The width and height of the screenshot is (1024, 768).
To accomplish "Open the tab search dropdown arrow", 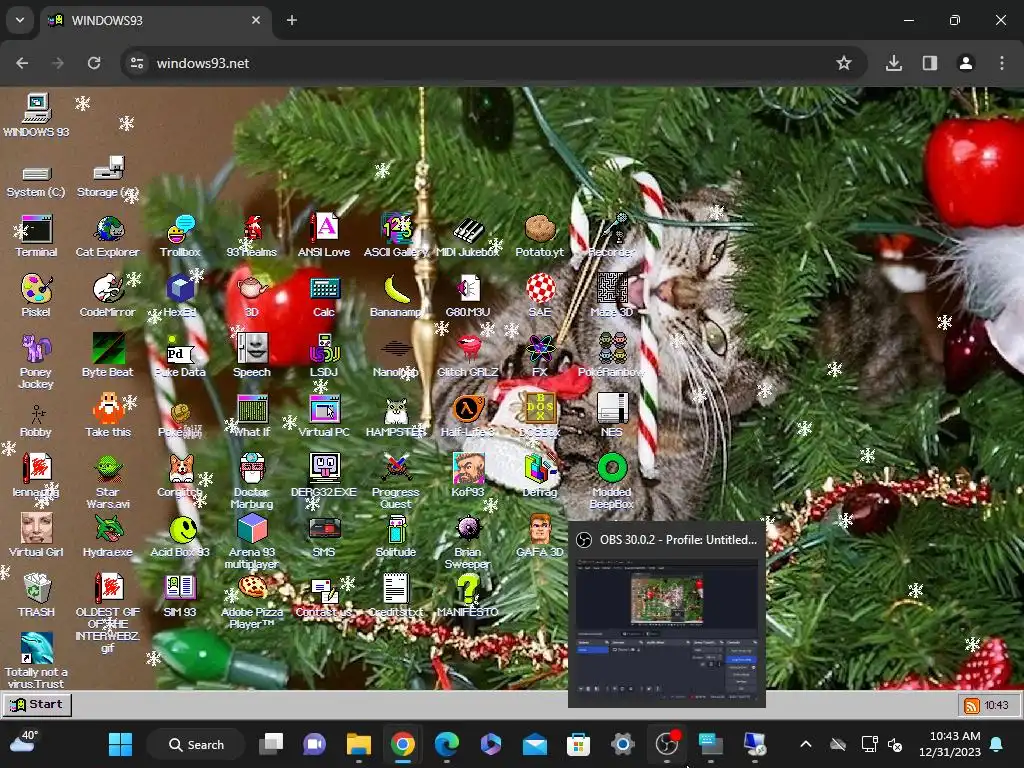I will tap(20, 20).
